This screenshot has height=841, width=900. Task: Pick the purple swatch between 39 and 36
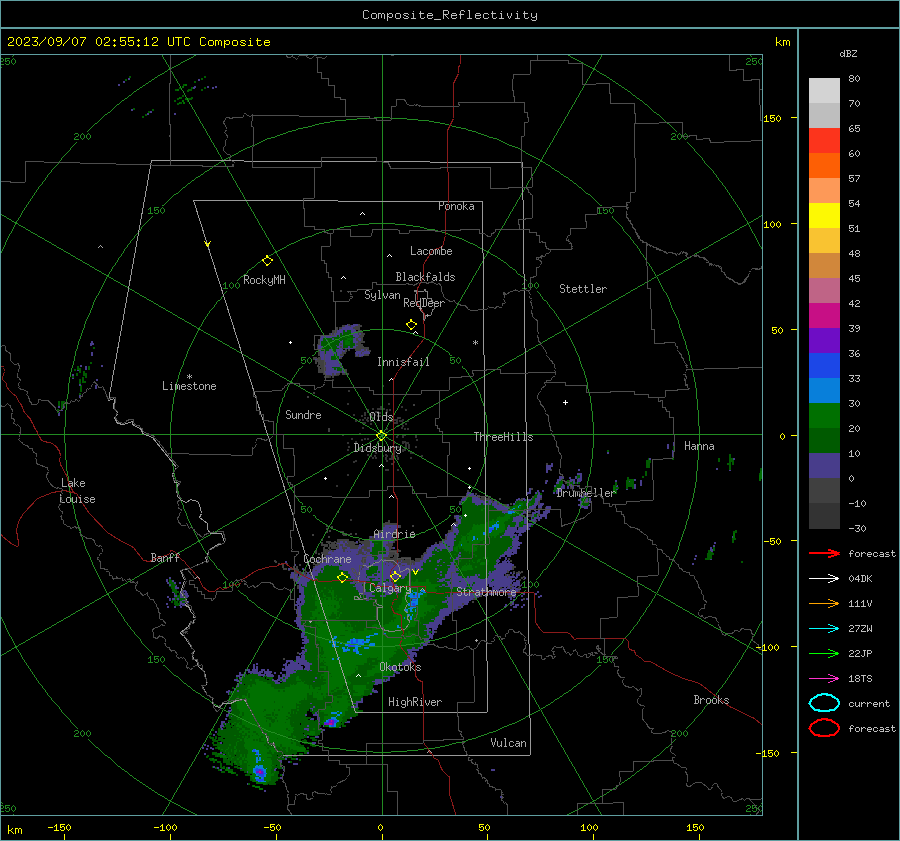coord(824,340)
